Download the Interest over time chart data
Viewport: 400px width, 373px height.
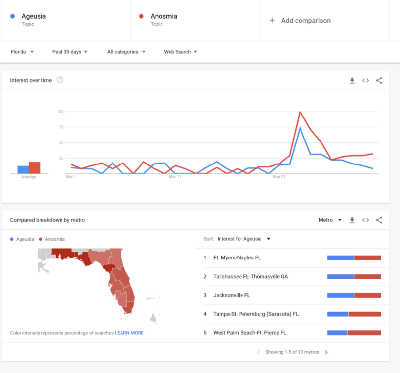(352, 81)
